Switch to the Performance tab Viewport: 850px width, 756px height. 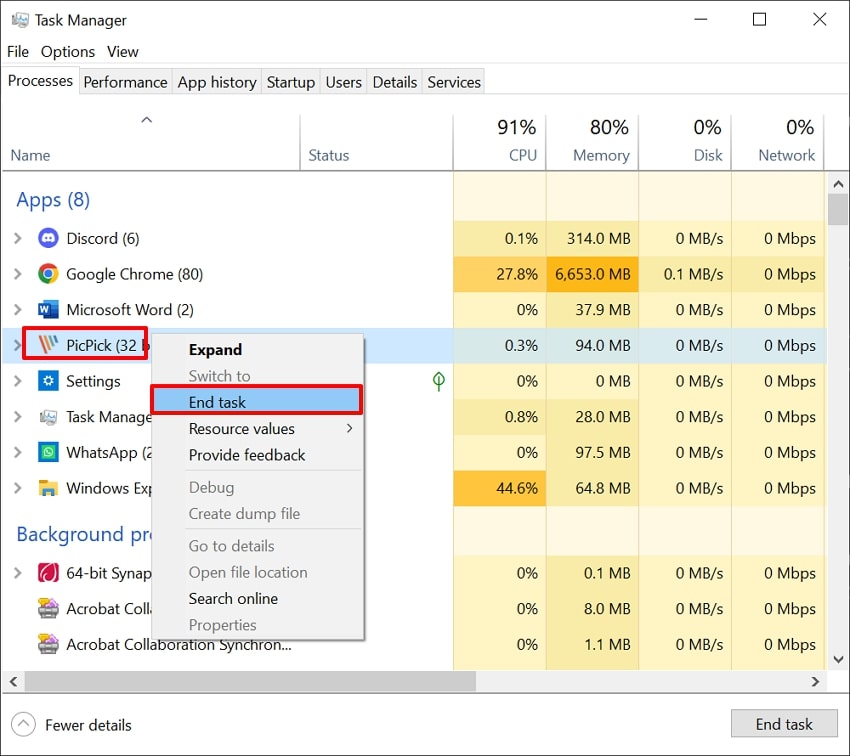(x=125, y=82)
